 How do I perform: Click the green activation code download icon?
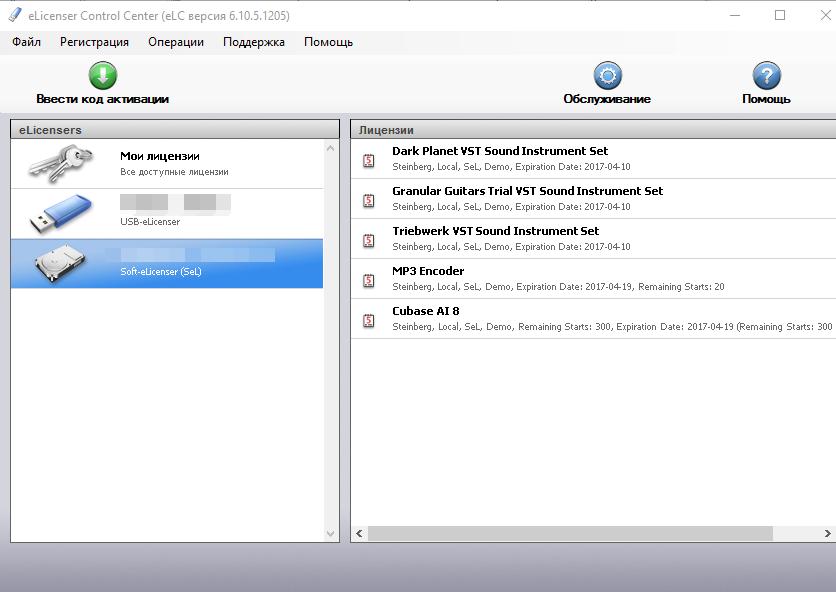(103, 75)
